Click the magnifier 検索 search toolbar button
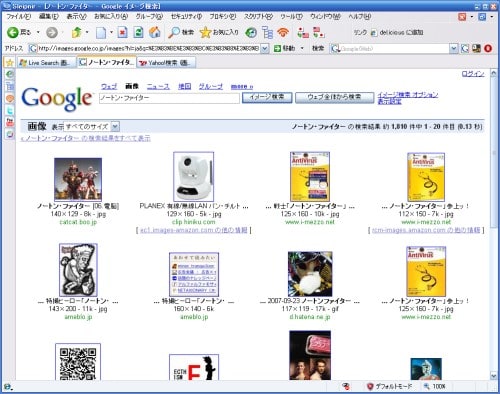The width and height of the screenshot is (500, 394). coord(181,32)
